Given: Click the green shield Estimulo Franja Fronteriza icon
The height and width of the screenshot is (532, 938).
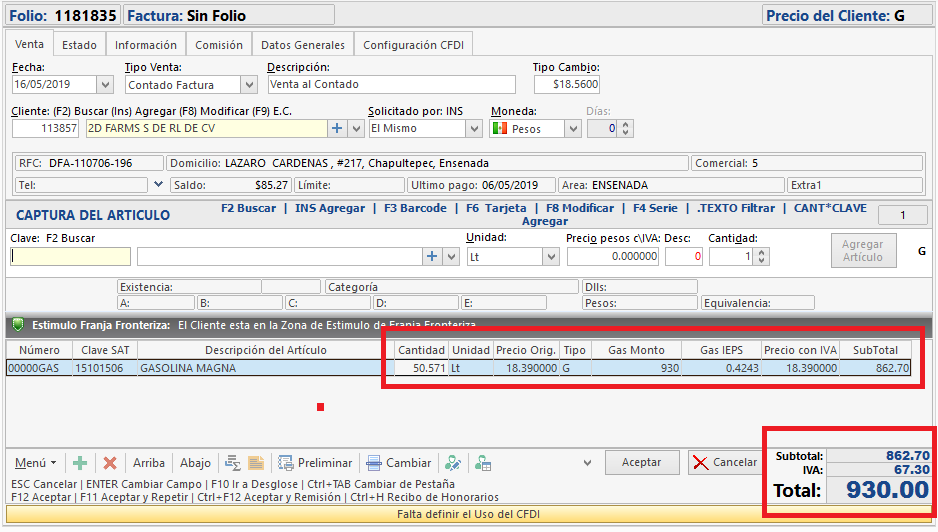Looking at the screenshot, I should (x=18, y=325).
